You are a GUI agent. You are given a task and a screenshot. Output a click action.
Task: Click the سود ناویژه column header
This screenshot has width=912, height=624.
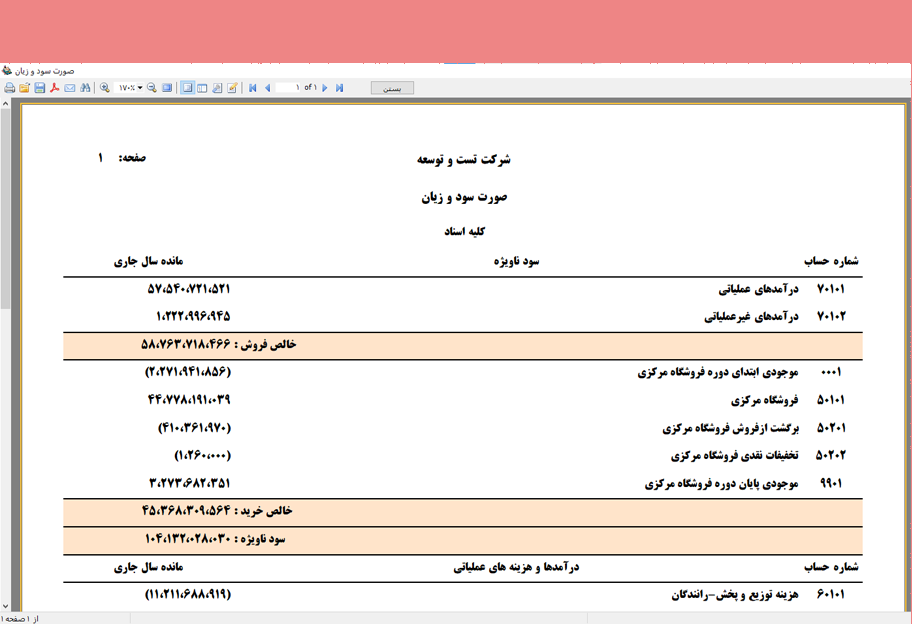pos(516,261)
